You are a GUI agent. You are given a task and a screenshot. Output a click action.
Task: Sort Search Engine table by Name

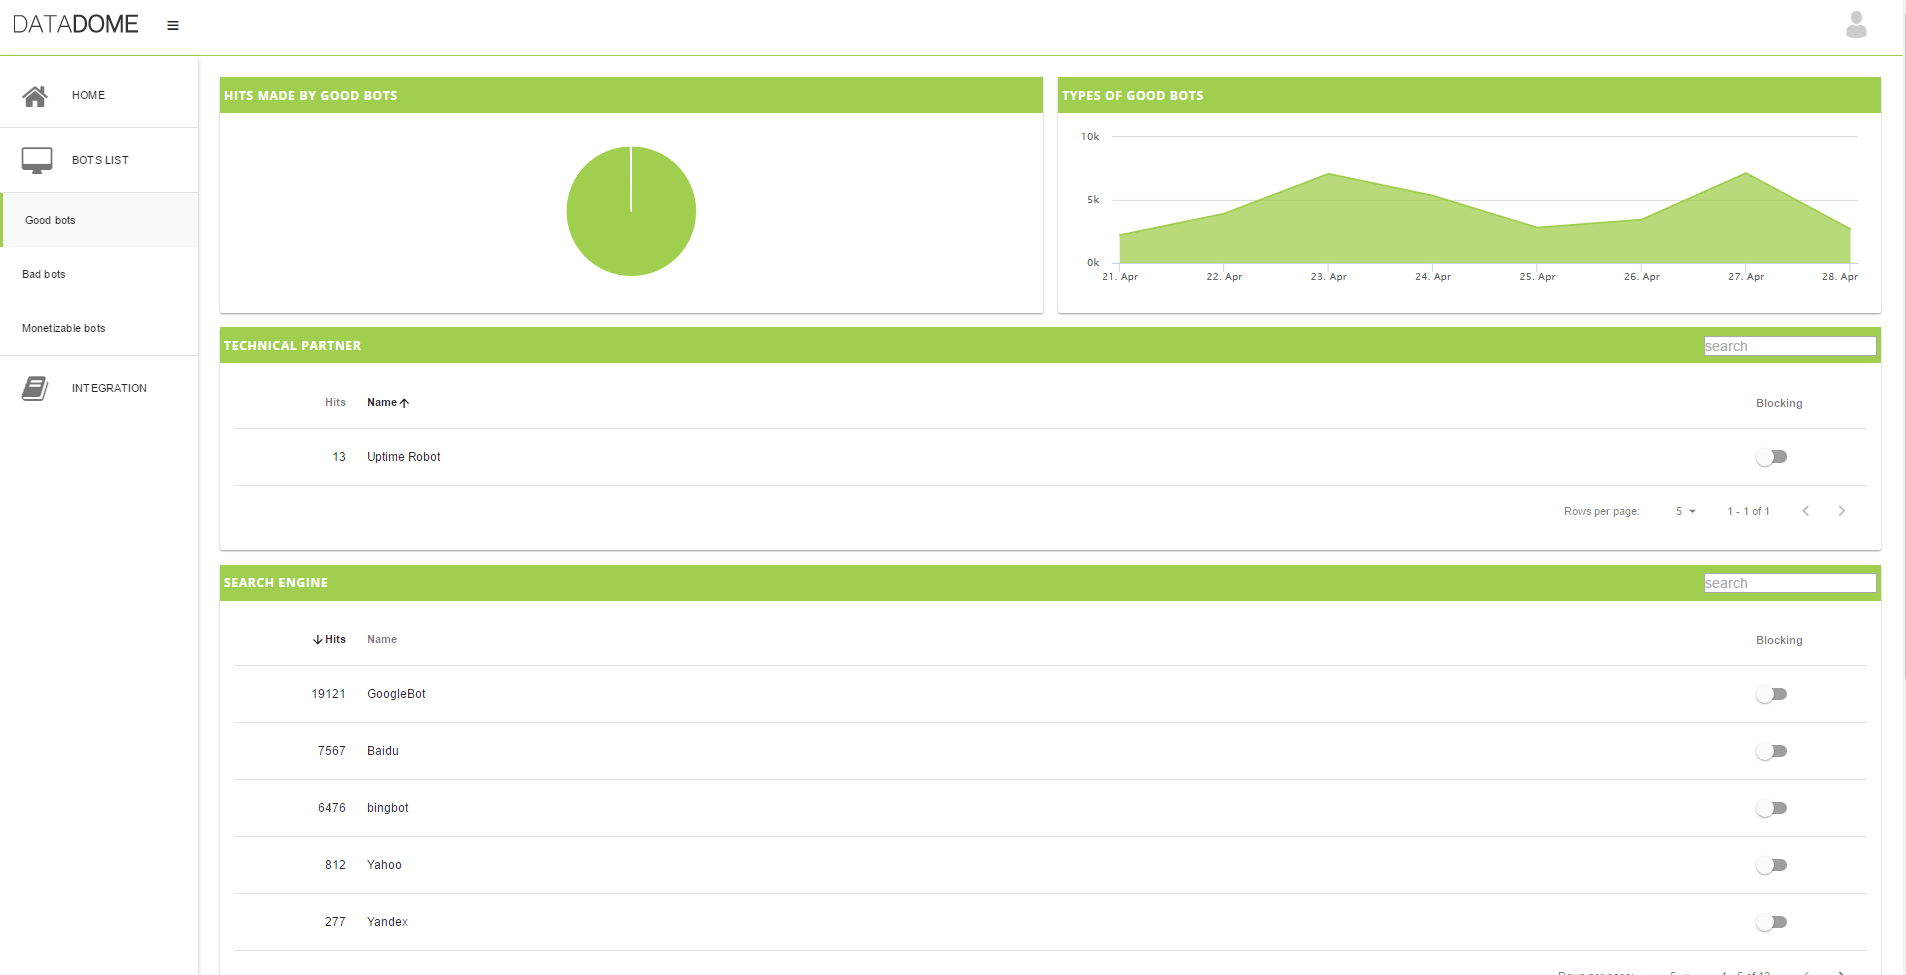(x=382, y=640)
